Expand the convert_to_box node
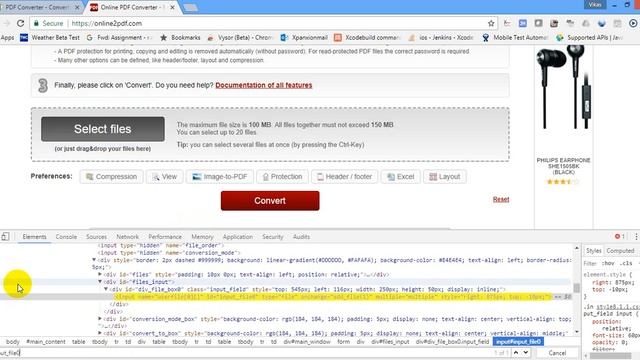640x360 pixels. [x=100, y=333]
